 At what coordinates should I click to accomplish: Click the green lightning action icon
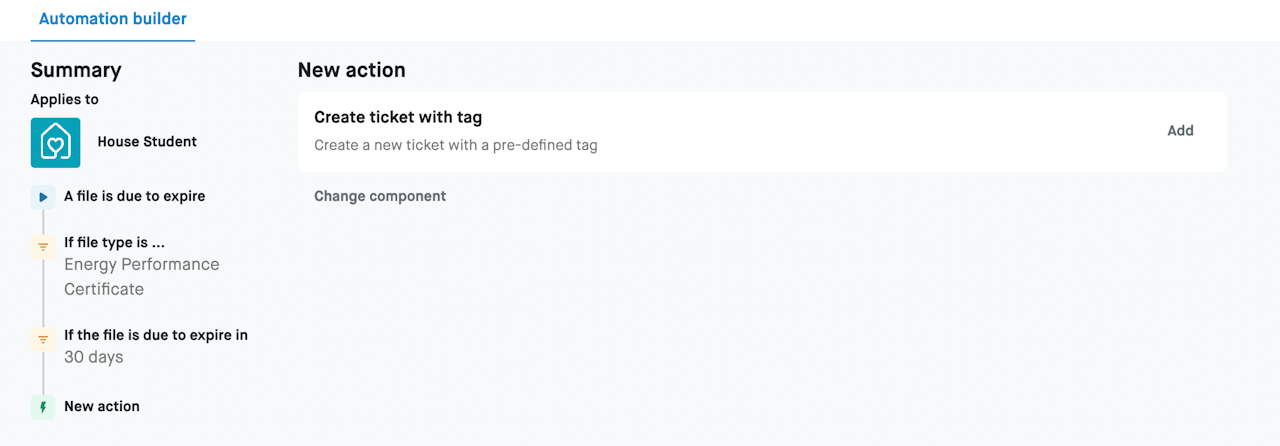tap(43, 407)
